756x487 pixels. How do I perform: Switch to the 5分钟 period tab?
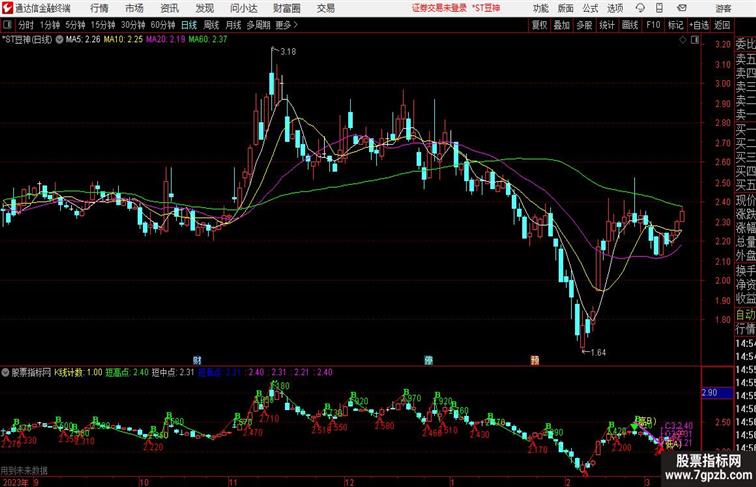coord(75,25)
